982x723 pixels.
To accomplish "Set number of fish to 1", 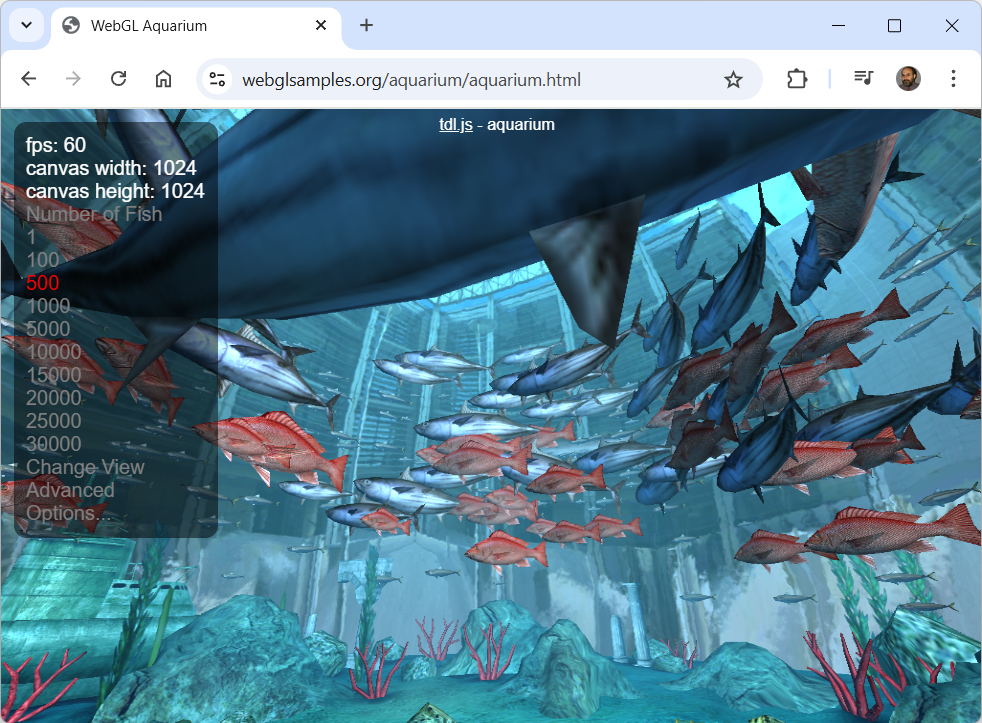I will coord(31,237).
